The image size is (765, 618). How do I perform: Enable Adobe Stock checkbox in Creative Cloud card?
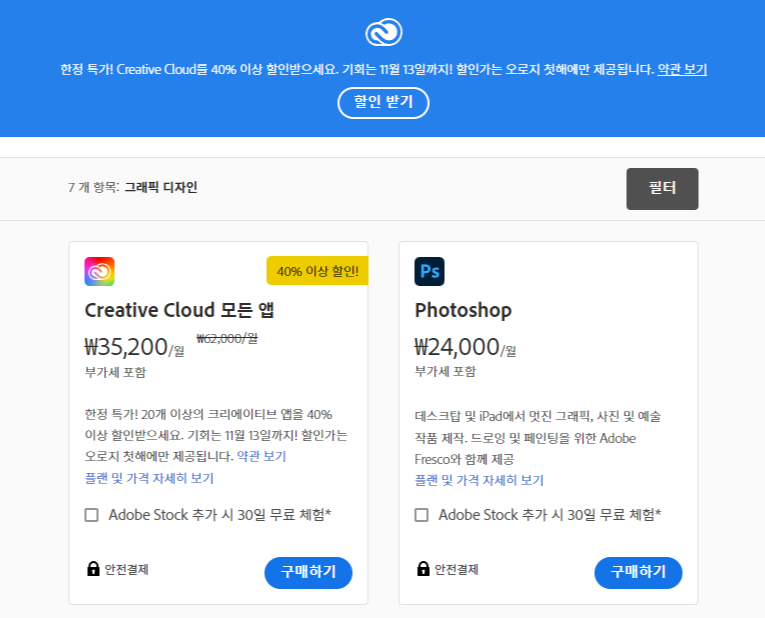click(x=92, y=515)
